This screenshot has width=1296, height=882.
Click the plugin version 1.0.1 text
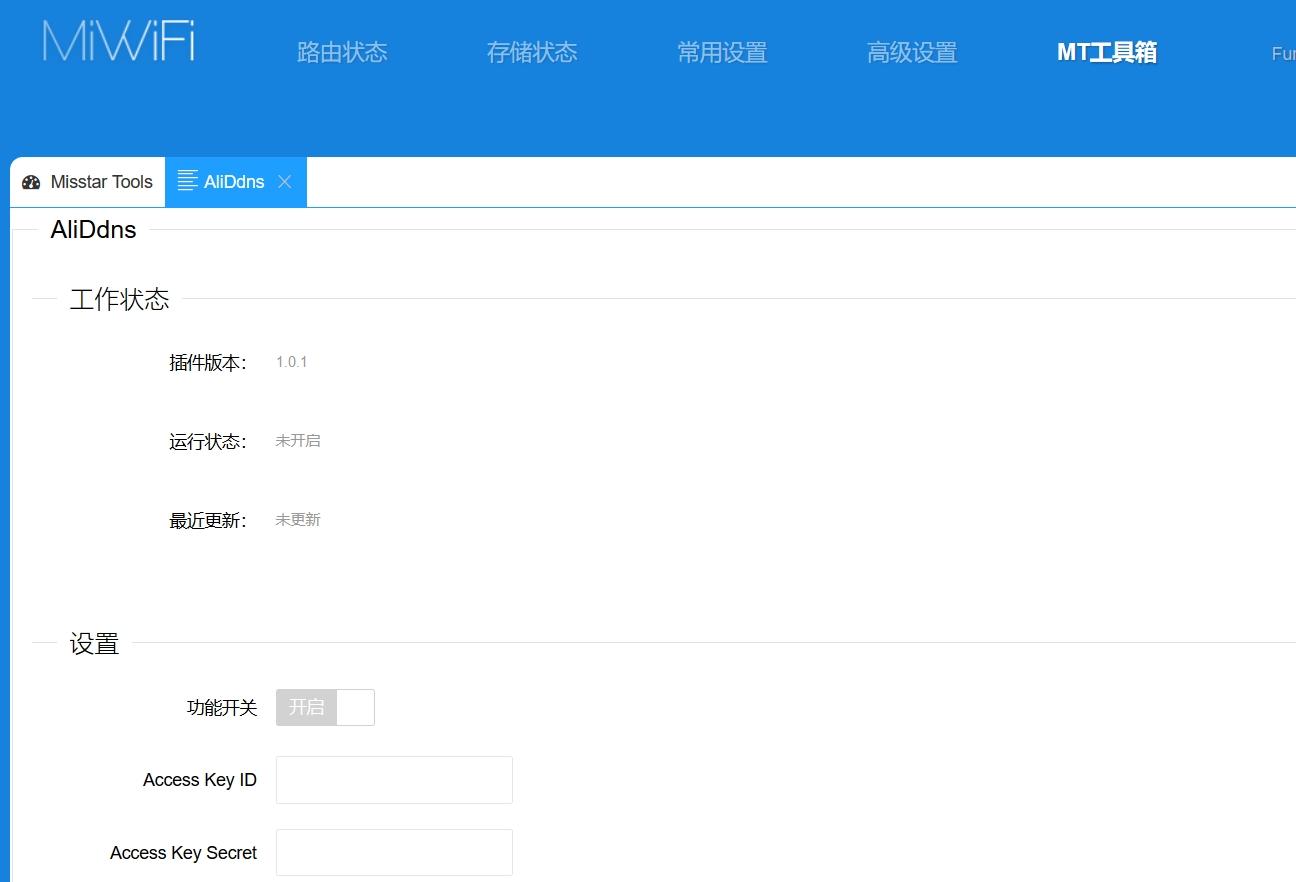tap(292, 362)
